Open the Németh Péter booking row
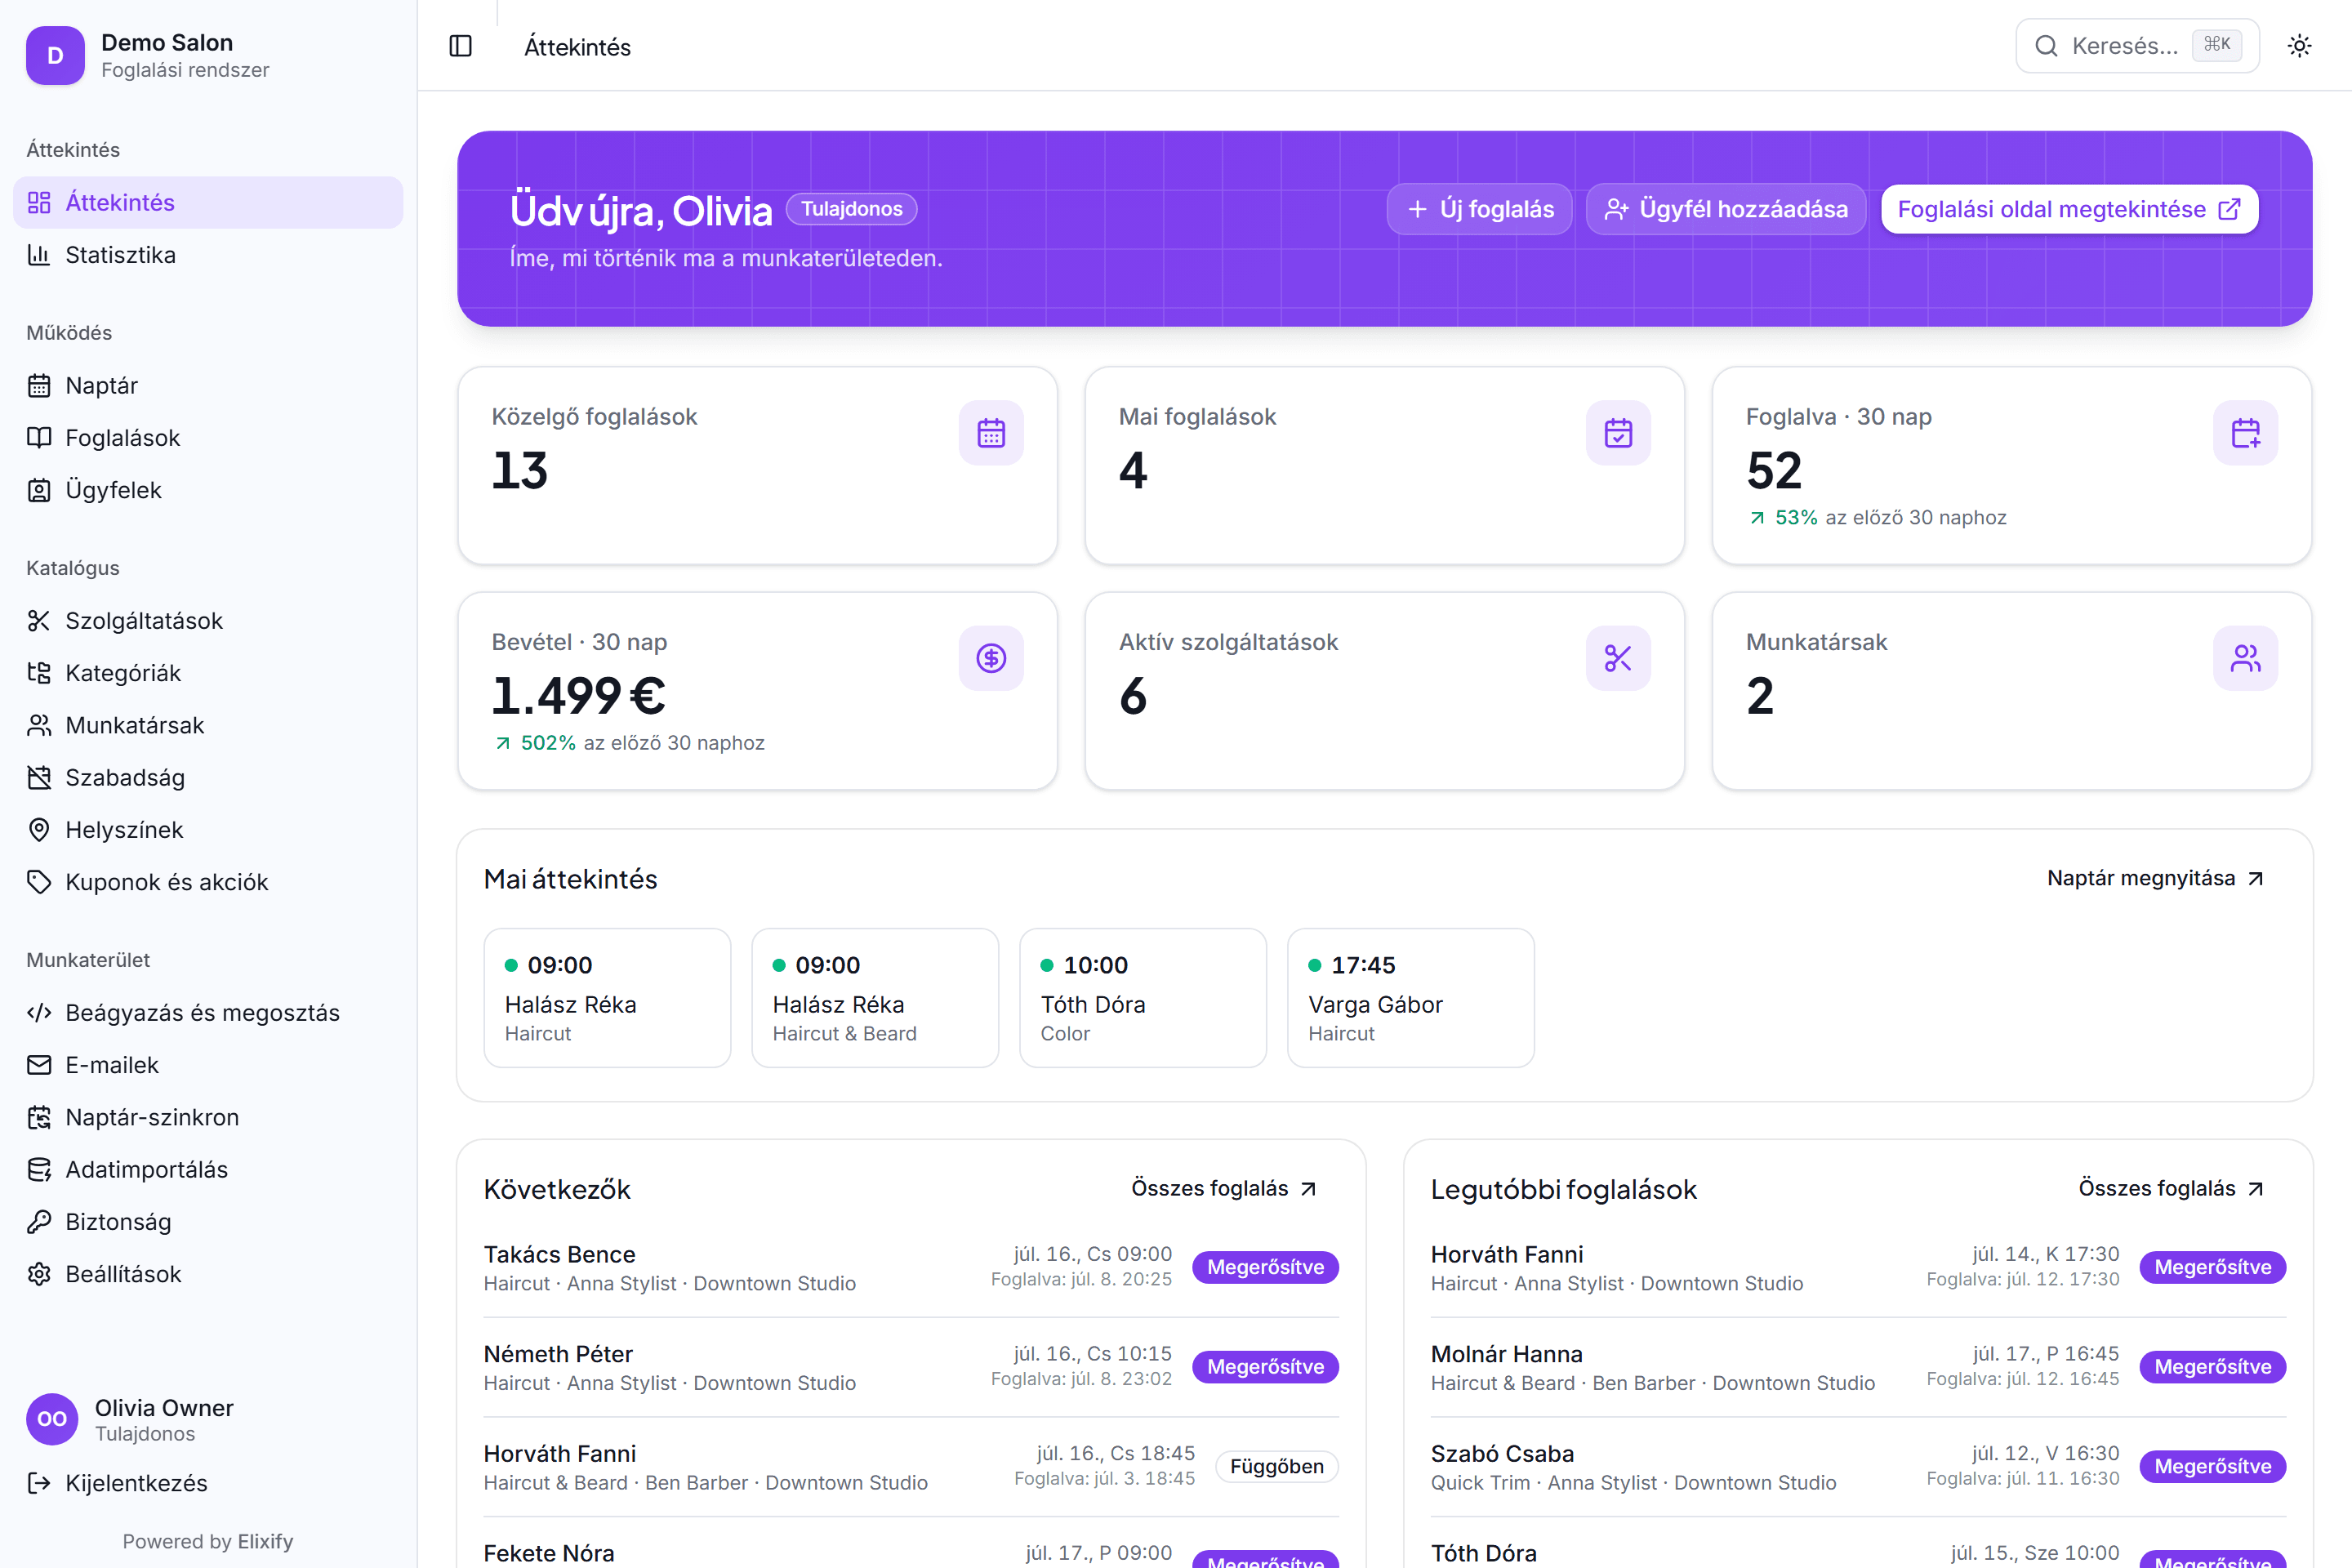 click(911, 1367)
